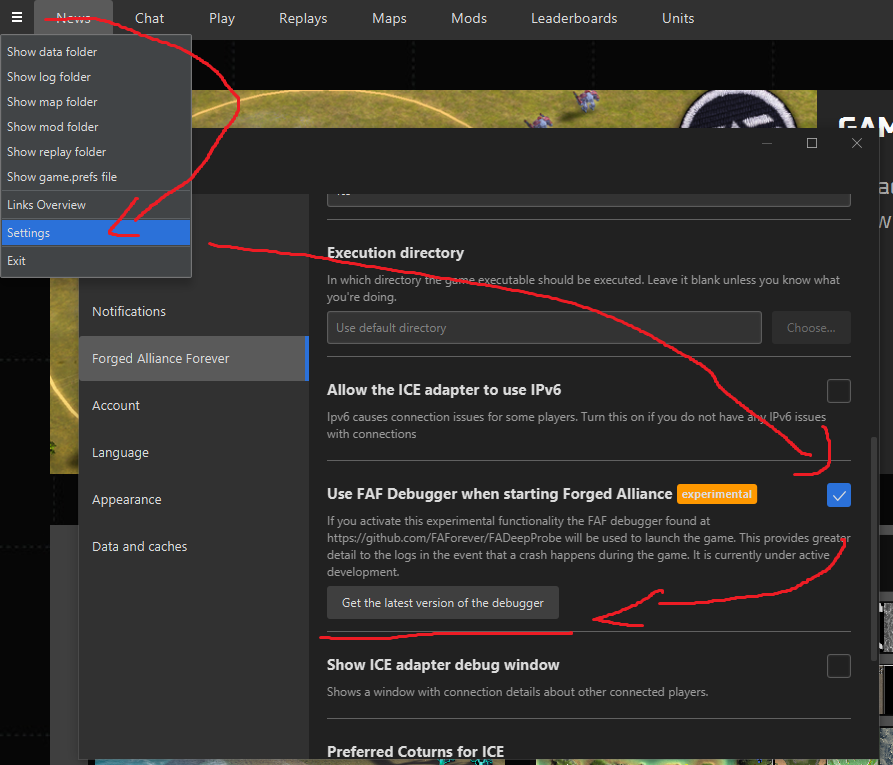Image resolution: width=893 pixels, height=765 pixels.
Task: Maximize the Settings window
Action: pos(812,143)
